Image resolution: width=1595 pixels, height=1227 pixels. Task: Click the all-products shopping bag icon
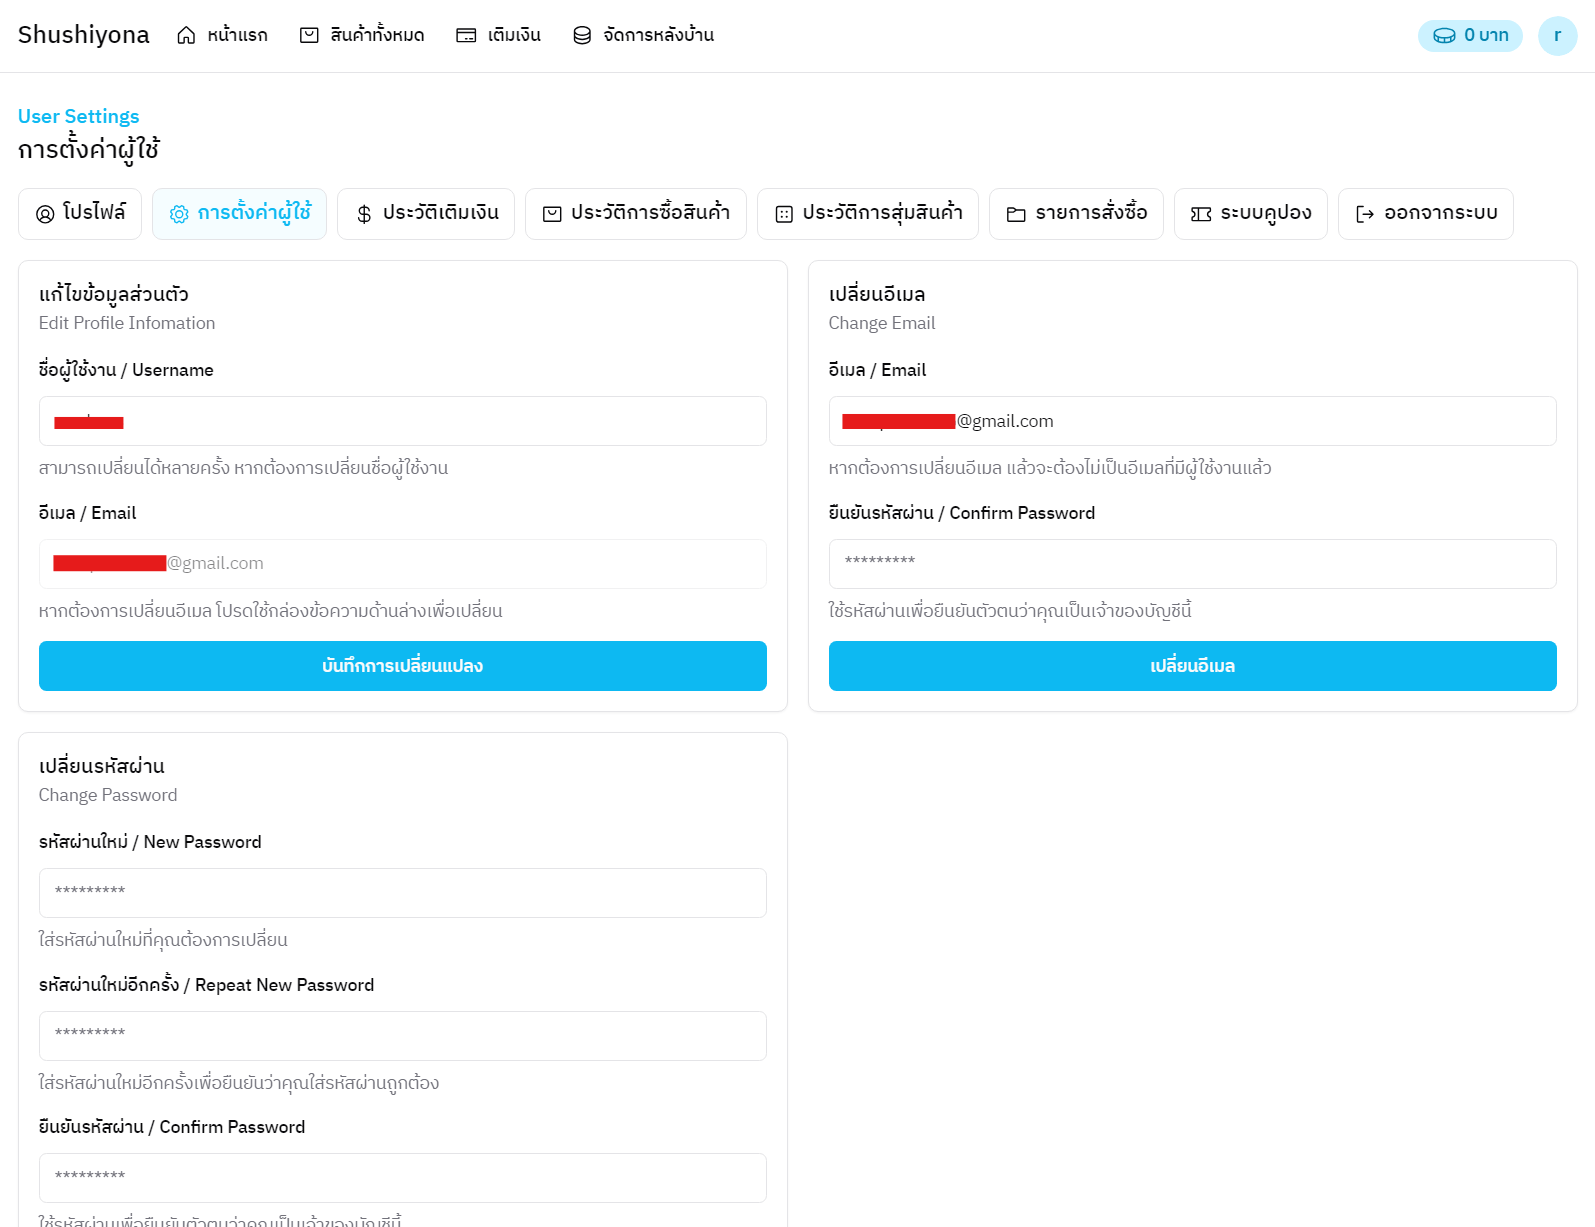[x=309, y=36]
